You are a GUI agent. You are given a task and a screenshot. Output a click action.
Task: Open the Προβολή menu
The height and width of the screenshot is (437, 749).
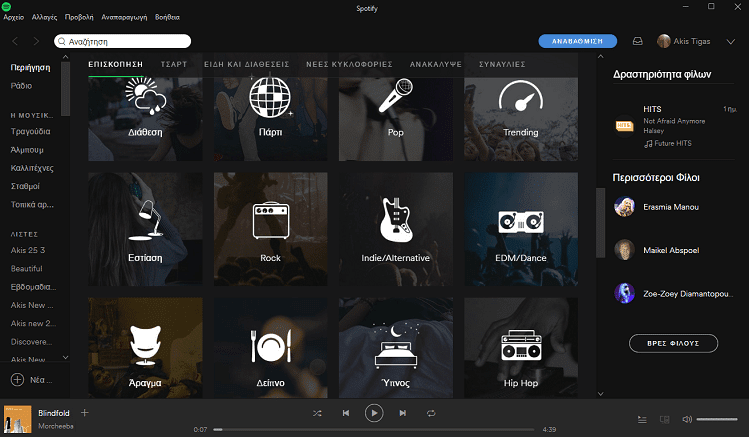79,17
